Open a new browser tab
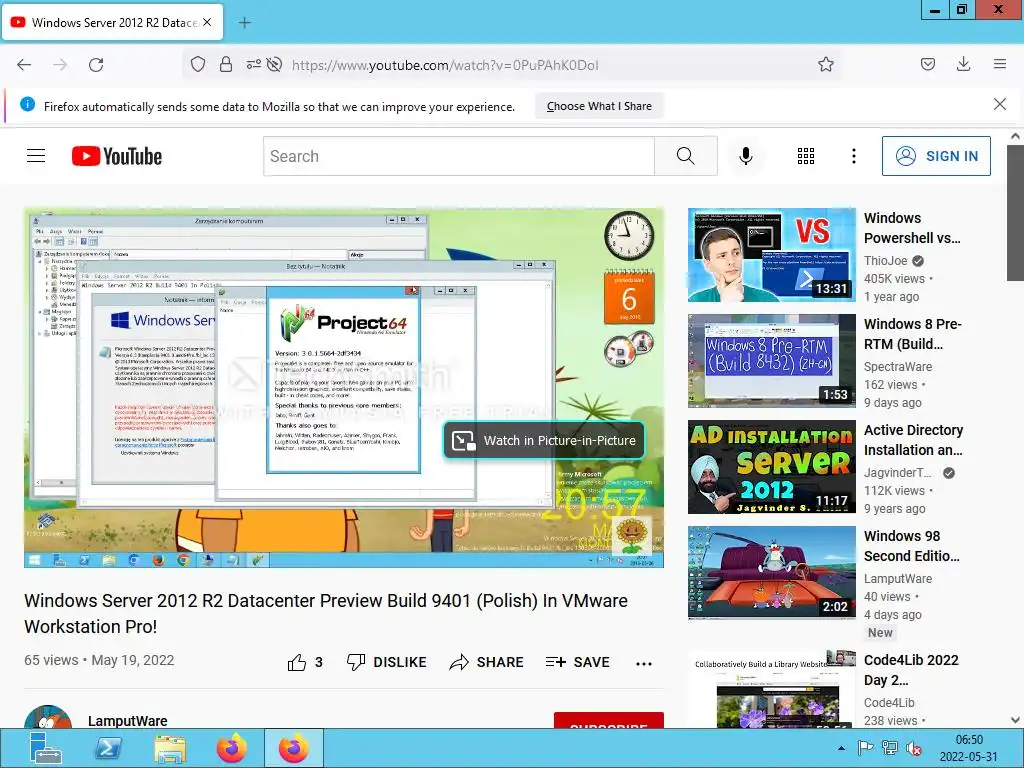Image resolution: width=1024 pixels, height=768 pixels. click(x=244, y=23)
